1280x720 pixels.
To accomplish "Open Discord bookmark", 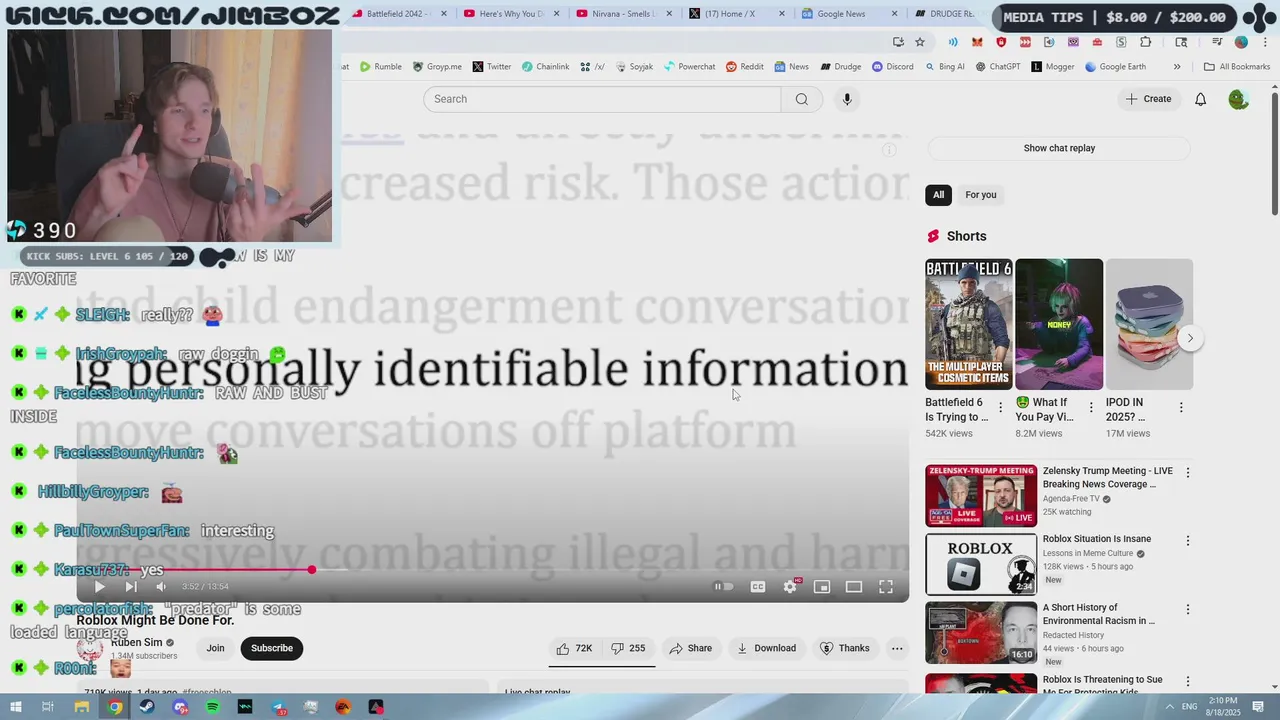I will pos(893,67).
